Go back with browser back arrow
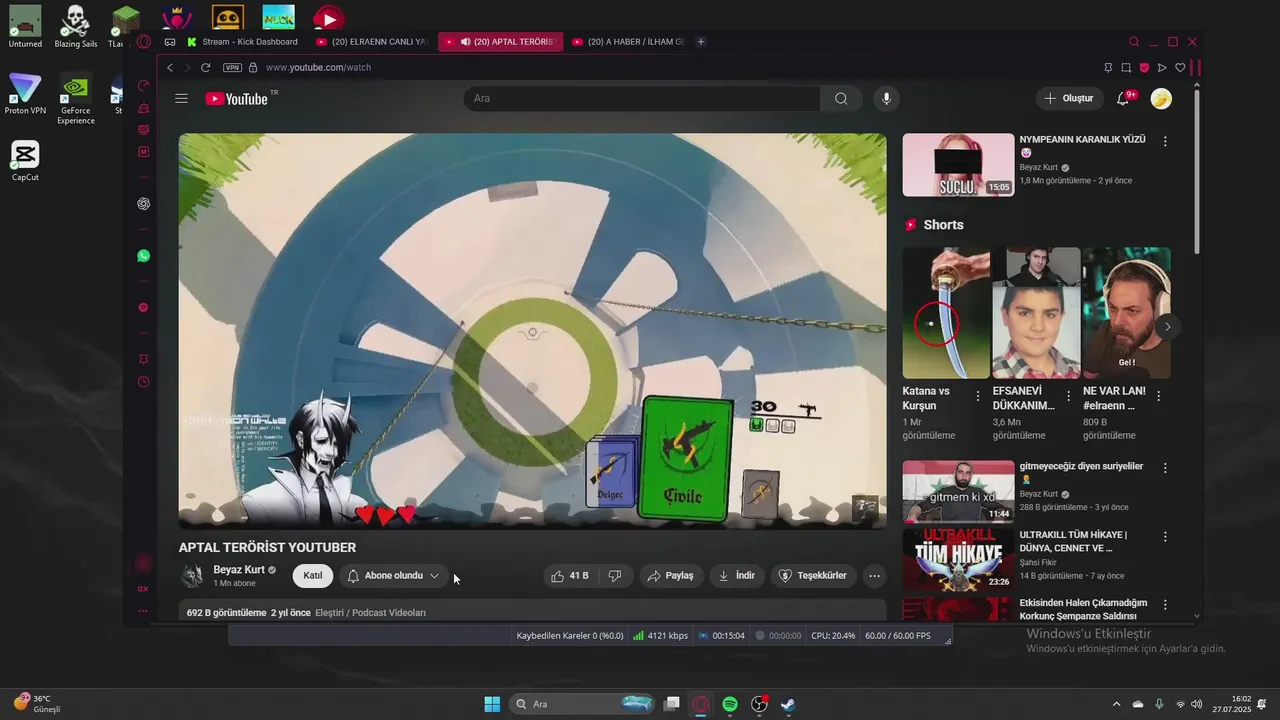Screen dimensions: 1280x720 [170, 67]
